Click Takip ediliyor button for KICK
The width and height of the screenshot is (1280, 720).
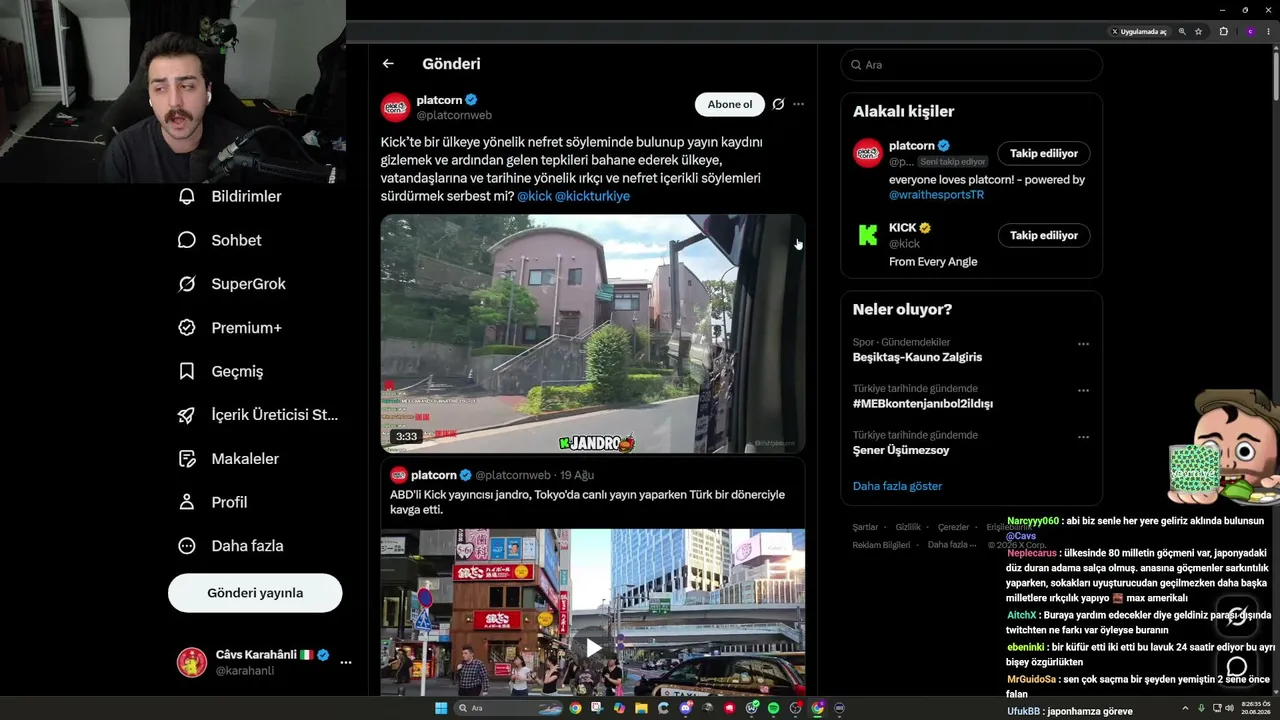click(x=1044, y=236)
